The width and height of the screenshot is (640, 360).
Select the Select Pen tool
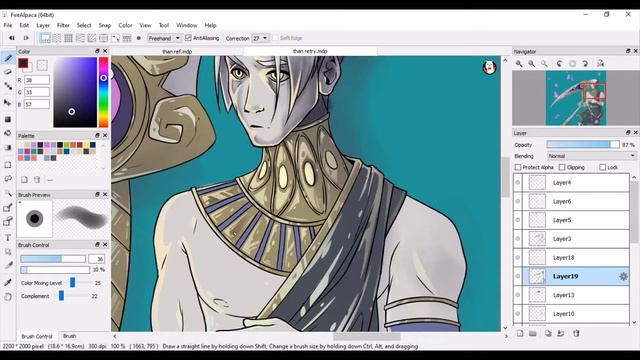8,208
